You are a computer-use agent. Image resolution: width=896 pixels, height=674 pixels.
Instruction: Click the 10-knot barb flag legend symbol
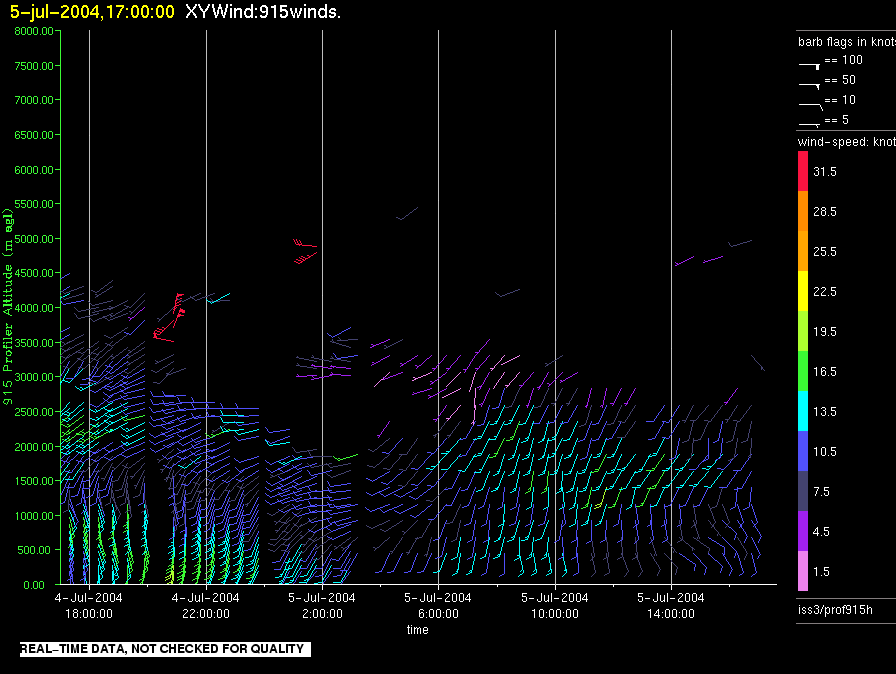pos(810,106)
